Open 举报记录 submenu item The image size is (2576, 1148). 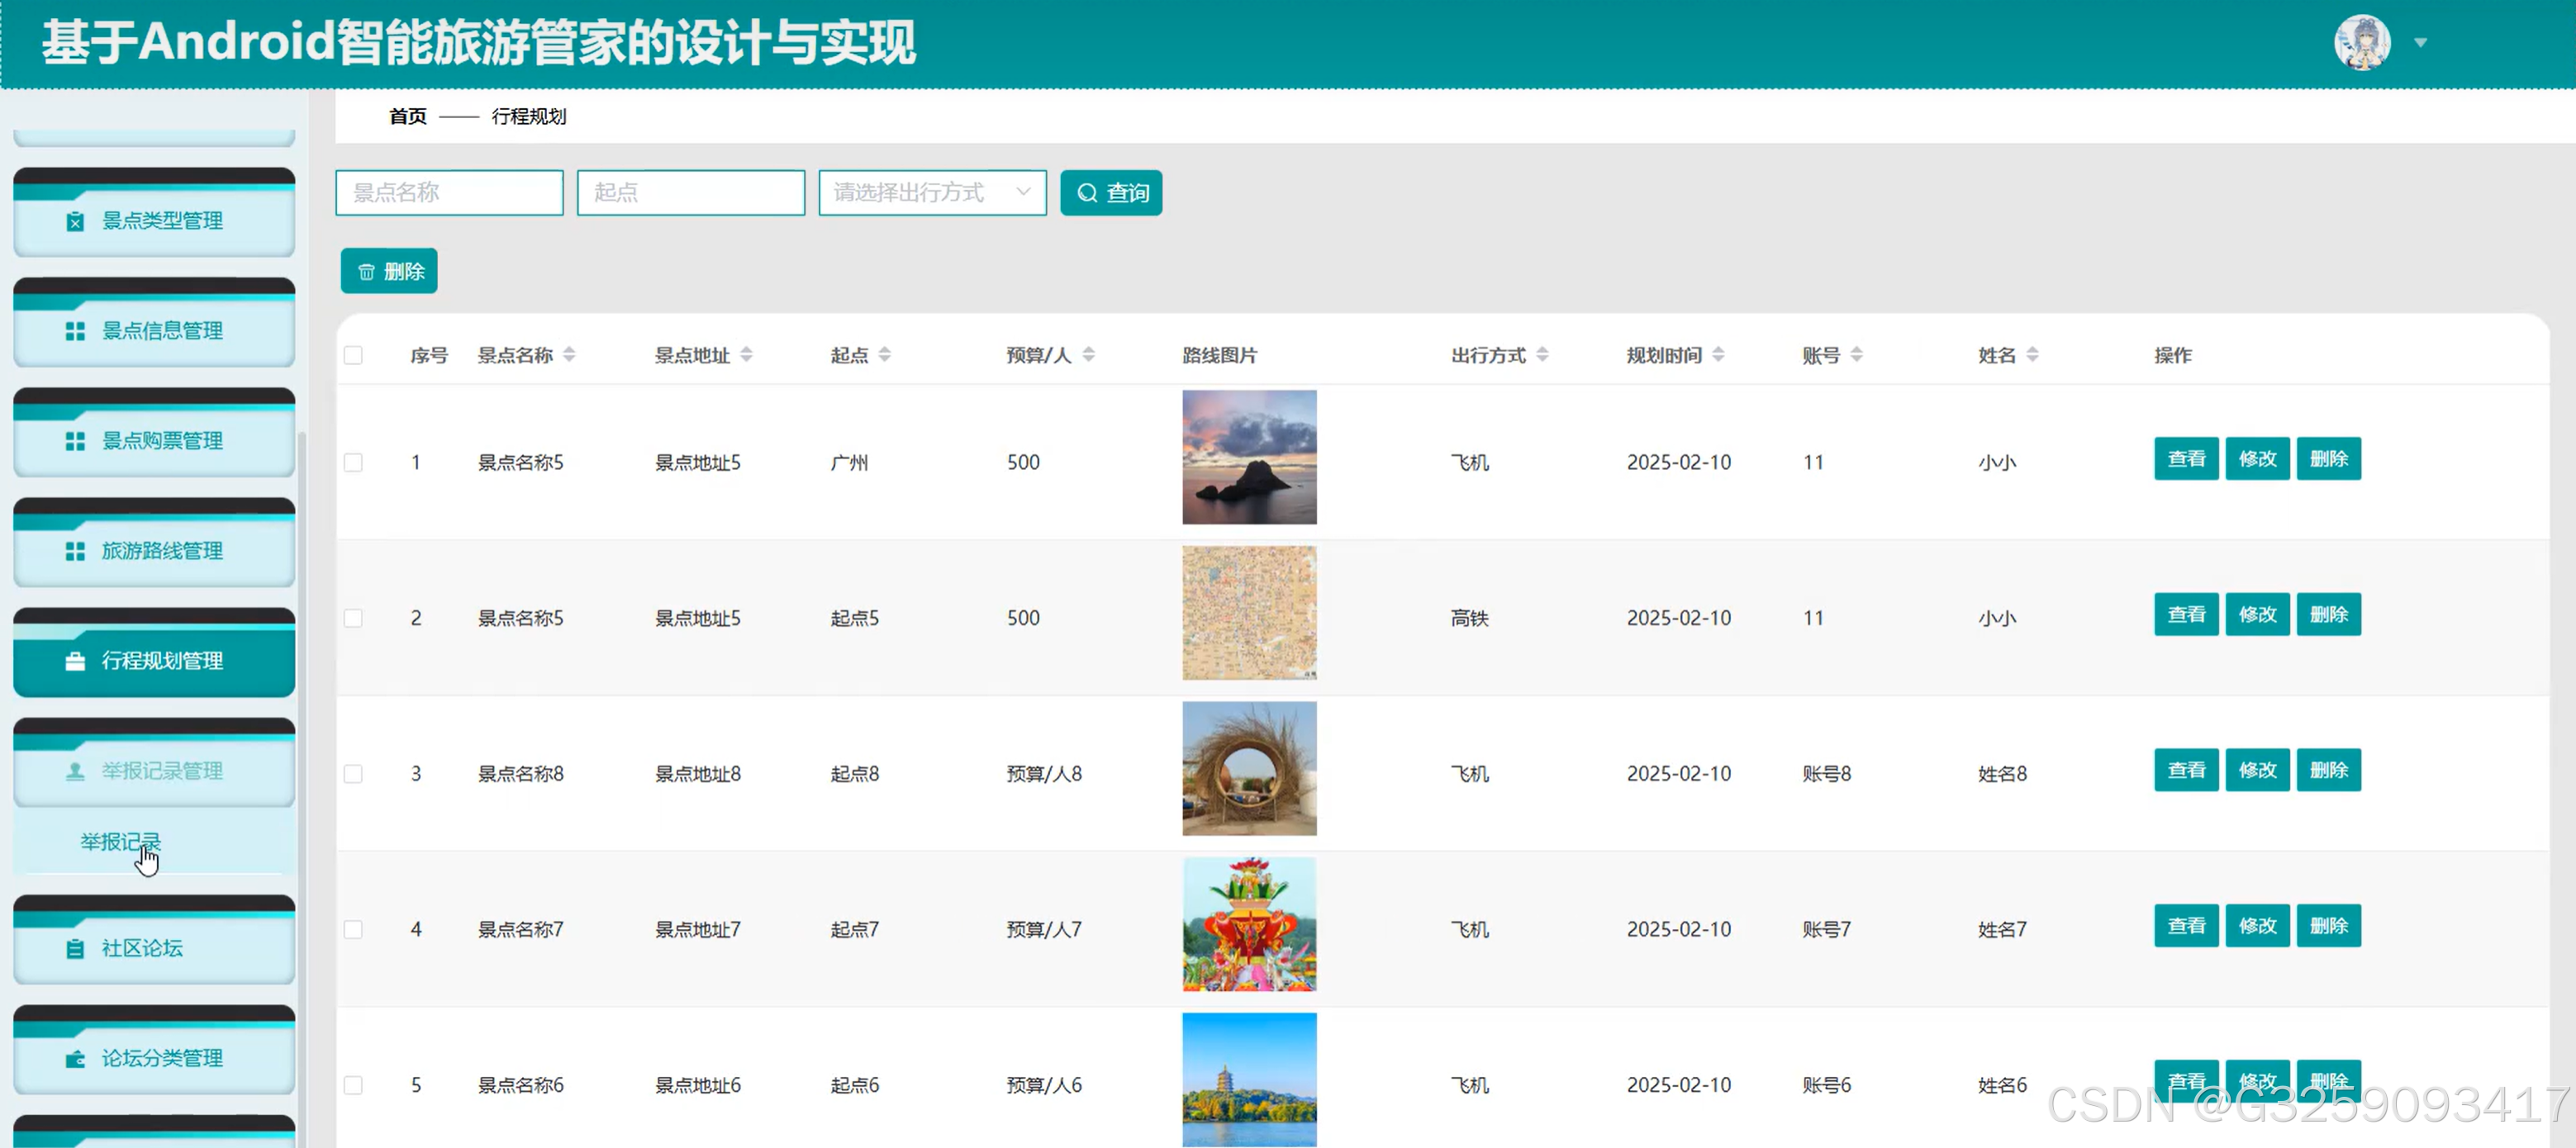click(120, 842)
